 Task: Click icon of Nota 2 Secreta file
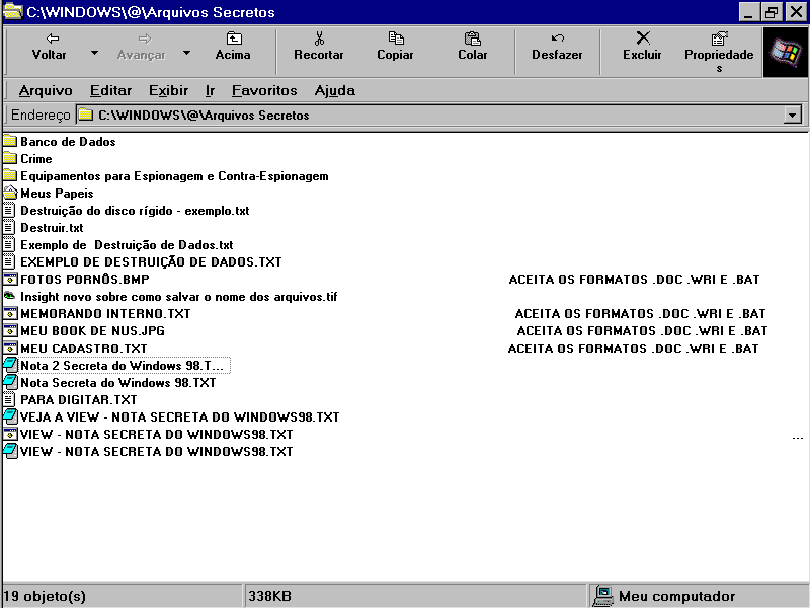point(10,365)
